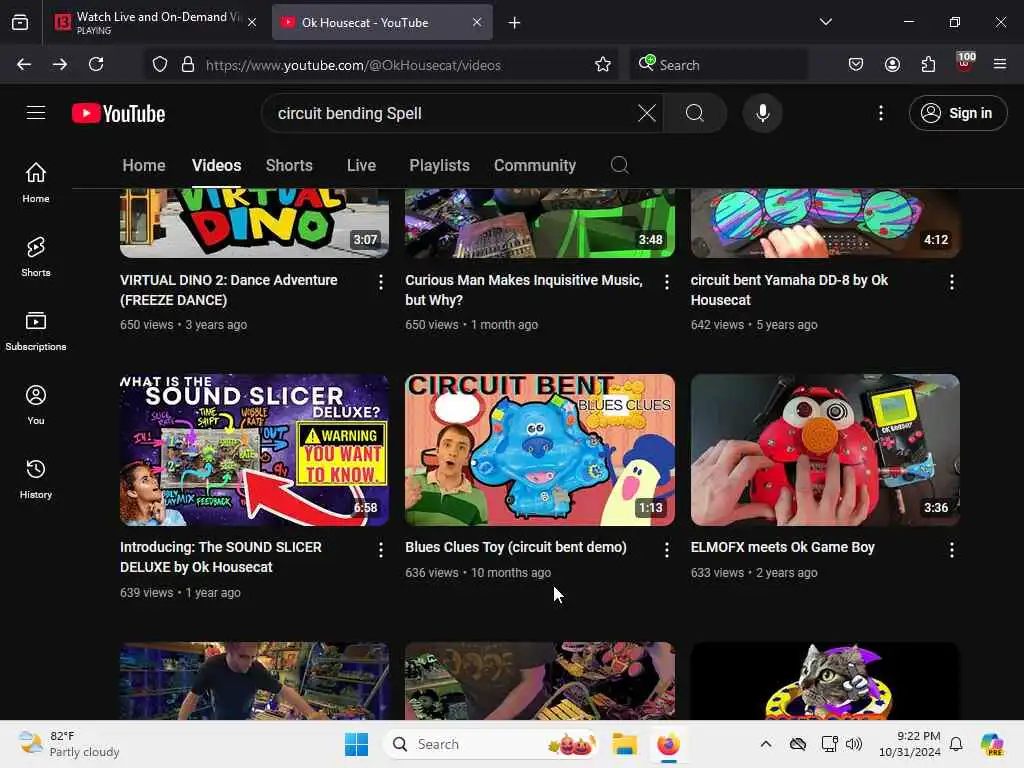Open Curious Man Makes Inquisitive Music title
Screen dimensions: 1024x768
pyautogui.click(x=524, y=290)
